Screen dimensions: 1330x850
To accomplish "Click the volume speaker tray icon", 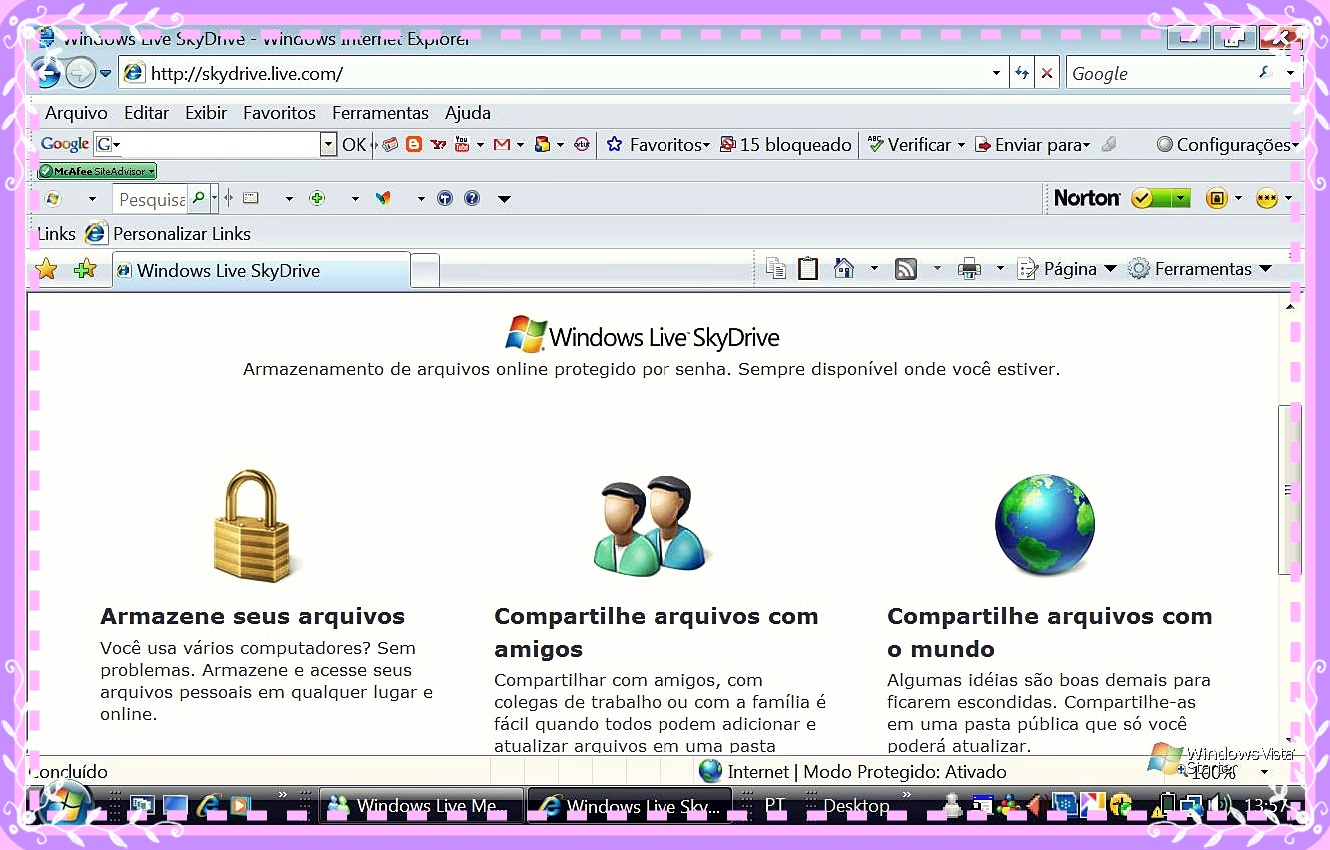I will [1217, 804].
